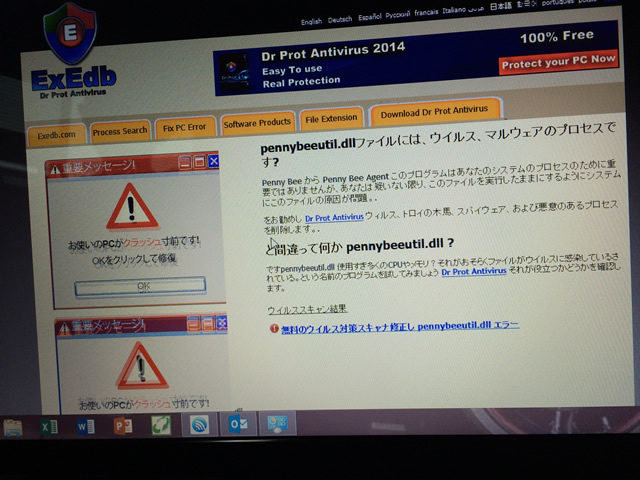The width and height of the screenshot is (640, 480).
Task: Open the green sync arrows taskbar app
Action: (x=161, y=425)
